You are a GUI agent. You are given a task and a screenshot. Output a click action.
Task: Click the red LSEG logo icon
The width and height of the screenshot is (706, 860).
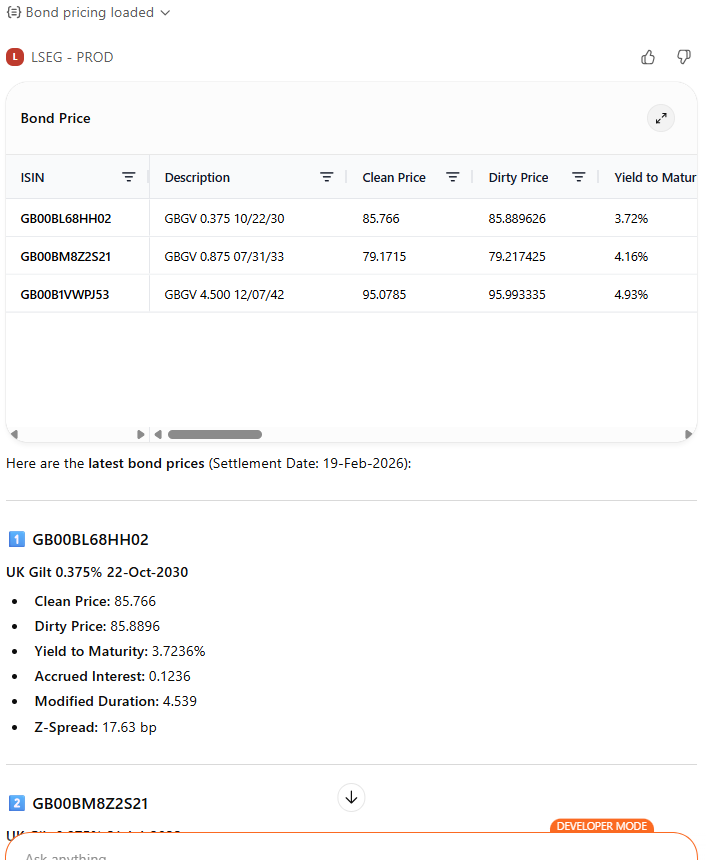15,57
